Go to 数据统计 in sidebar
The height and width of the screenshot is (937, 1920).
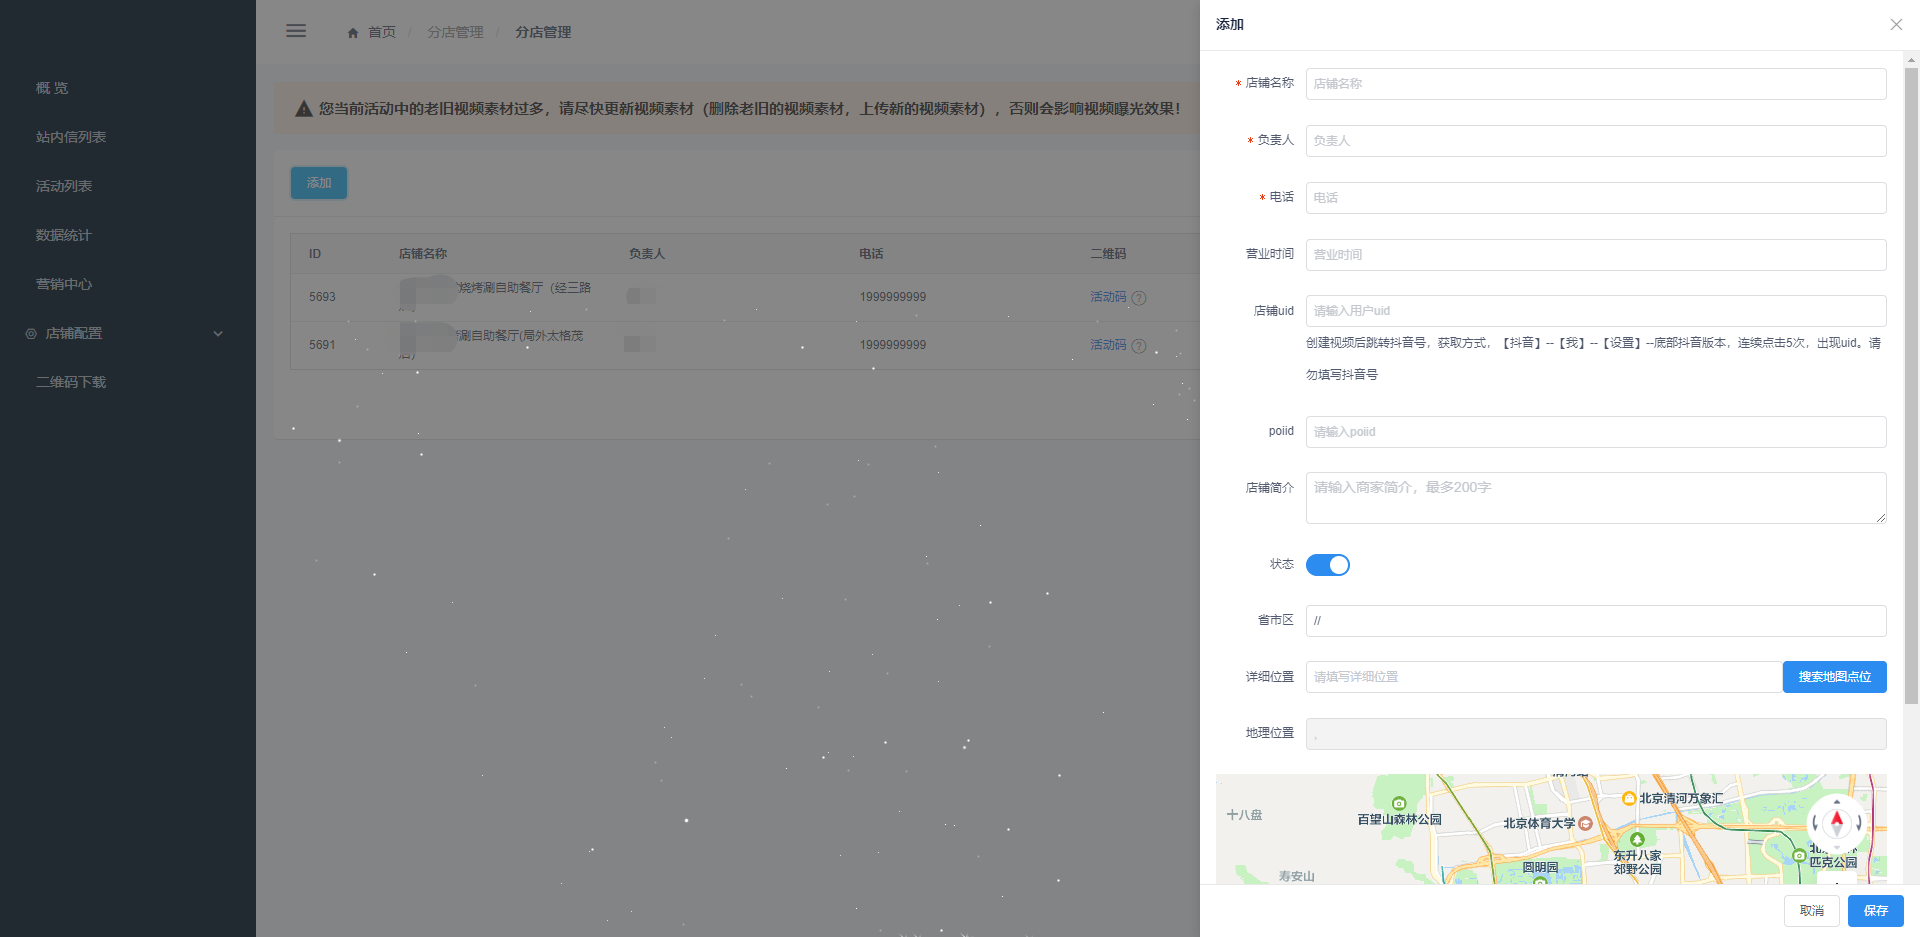click(63, 235)
